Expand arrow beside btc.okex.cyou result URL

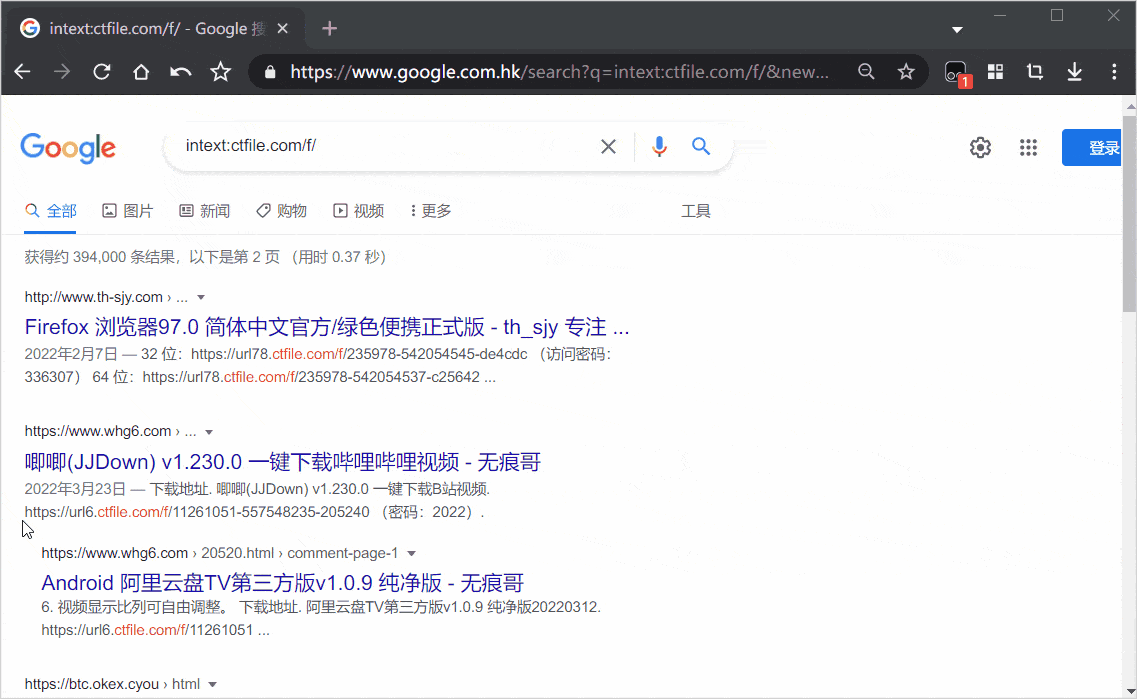[213, 685]
